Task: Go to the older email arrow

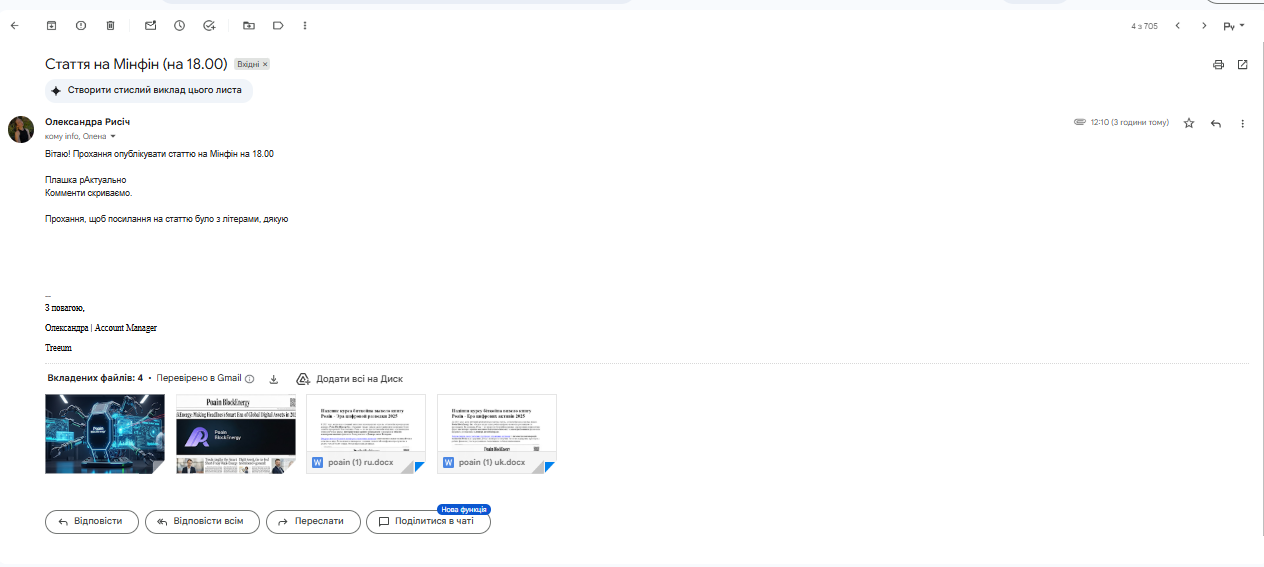Action: (1204, 26)
